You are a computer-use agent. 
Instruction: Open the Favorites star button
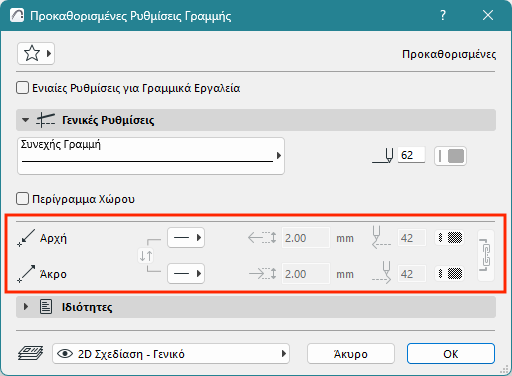click(x=36, y=53)
